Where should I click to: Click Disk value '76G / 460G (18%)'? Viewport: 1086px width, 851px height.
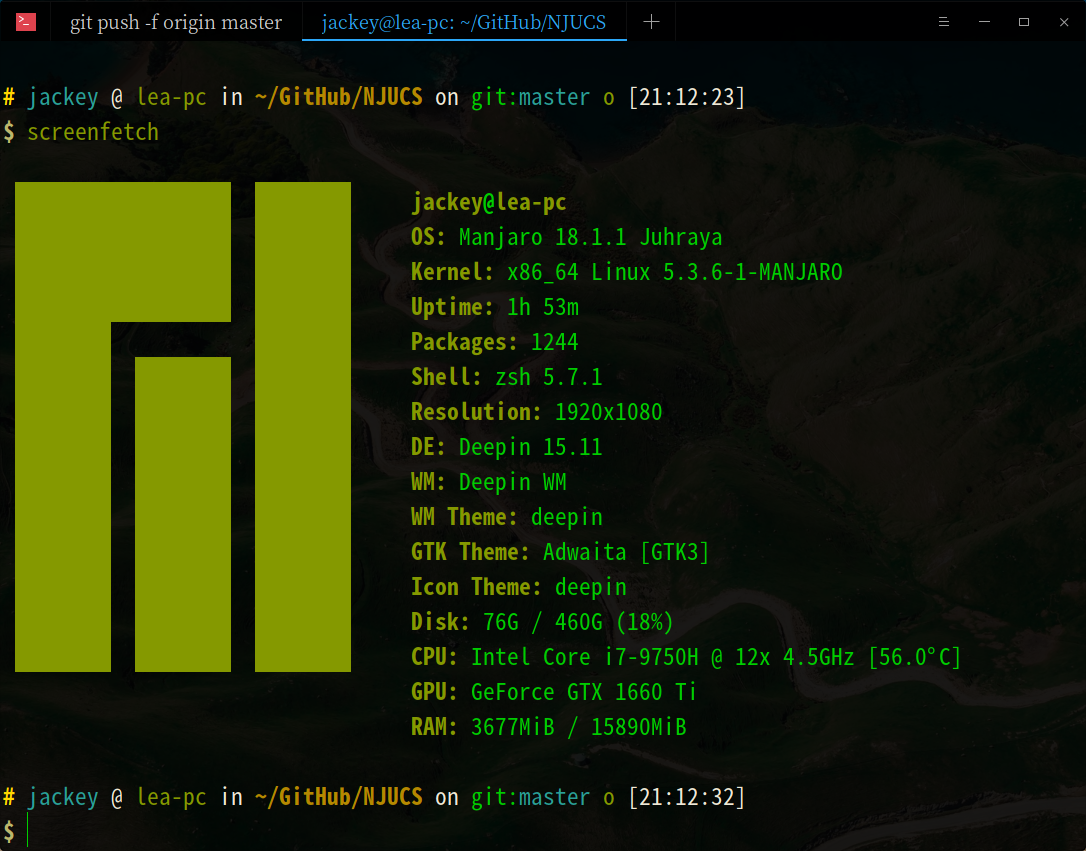pyautogui.click(x=578, y=622)
